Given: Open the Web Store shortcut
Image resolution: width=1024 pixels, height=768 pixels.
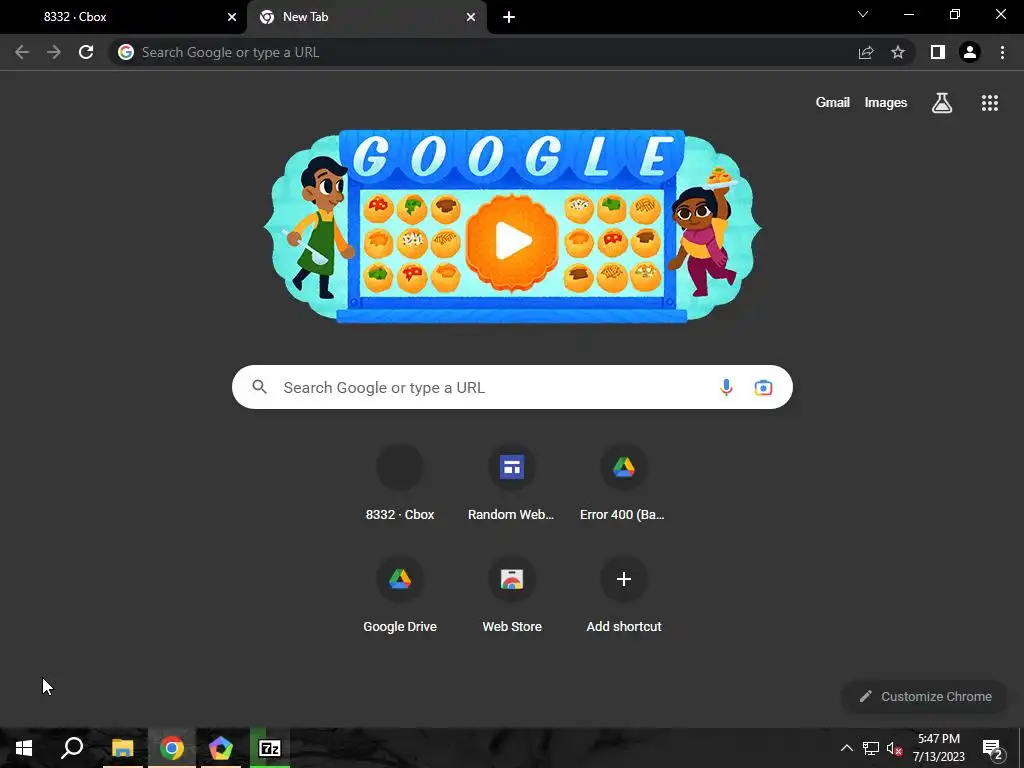Looking at the screenshot, I should pos(512,595).
